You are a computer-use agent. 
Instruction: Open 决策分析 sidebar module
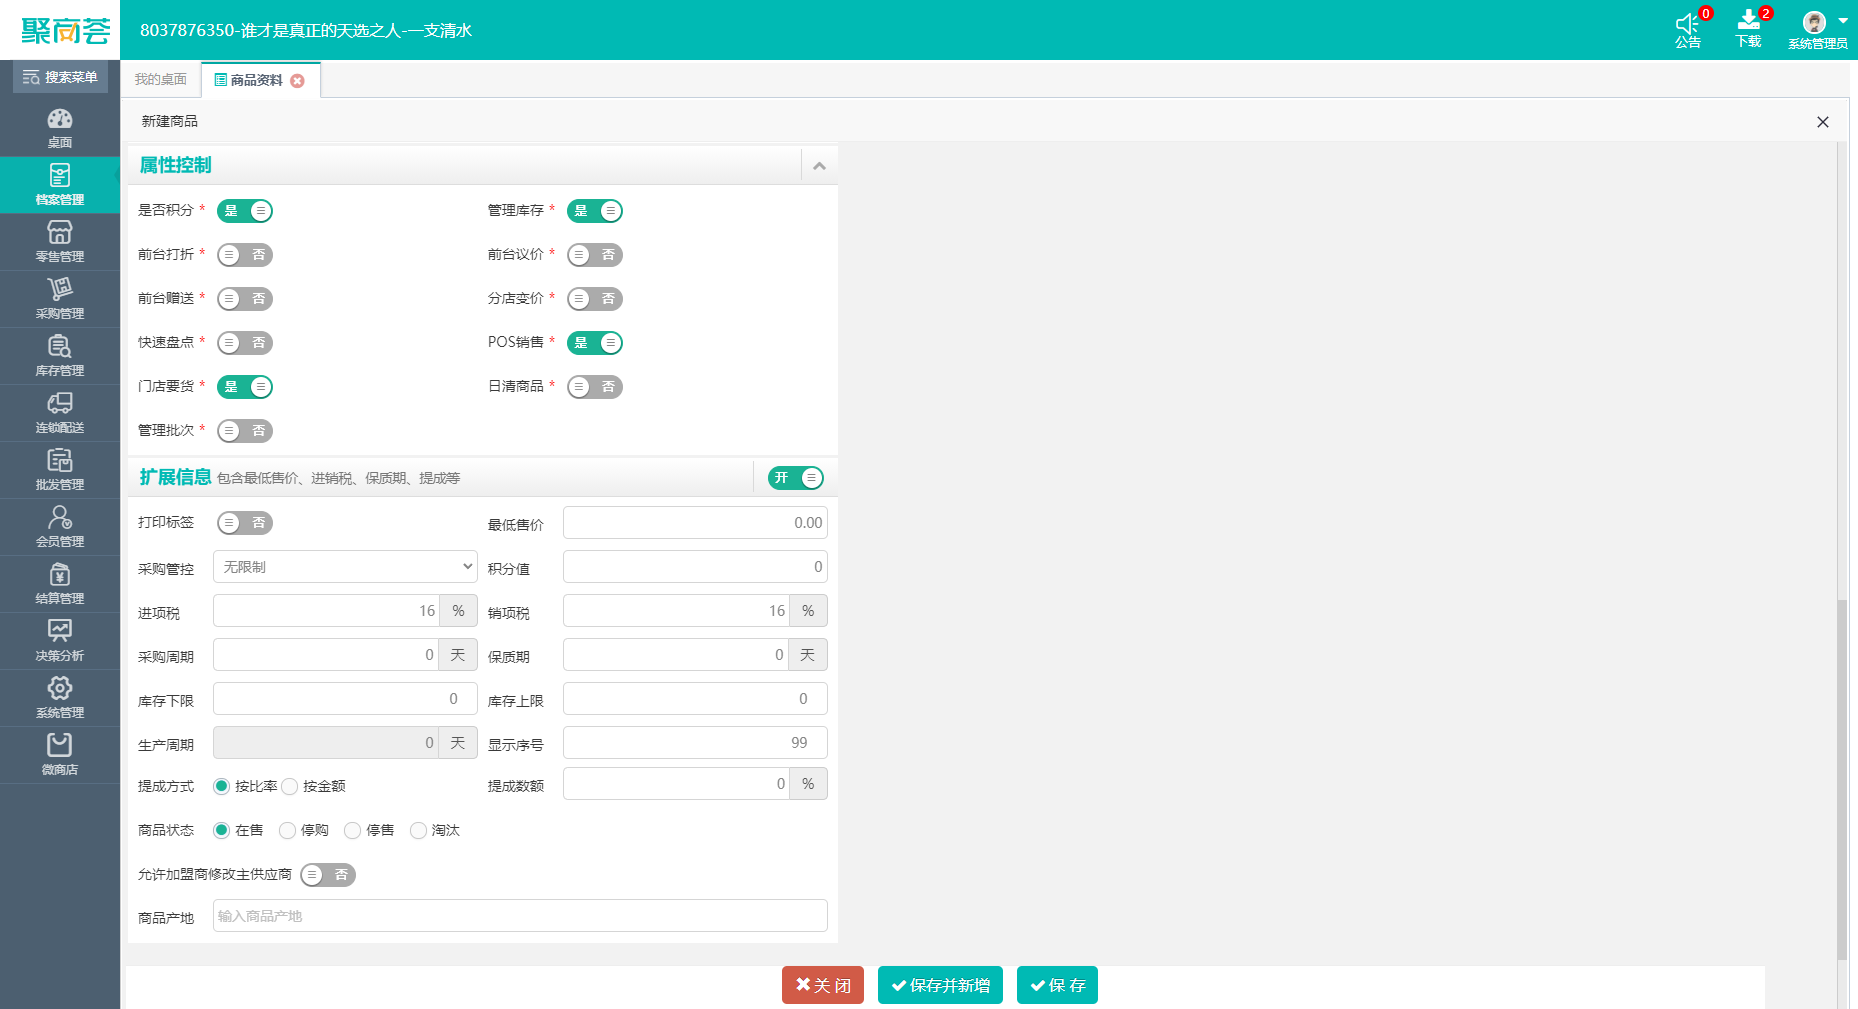tap(60, 641)
